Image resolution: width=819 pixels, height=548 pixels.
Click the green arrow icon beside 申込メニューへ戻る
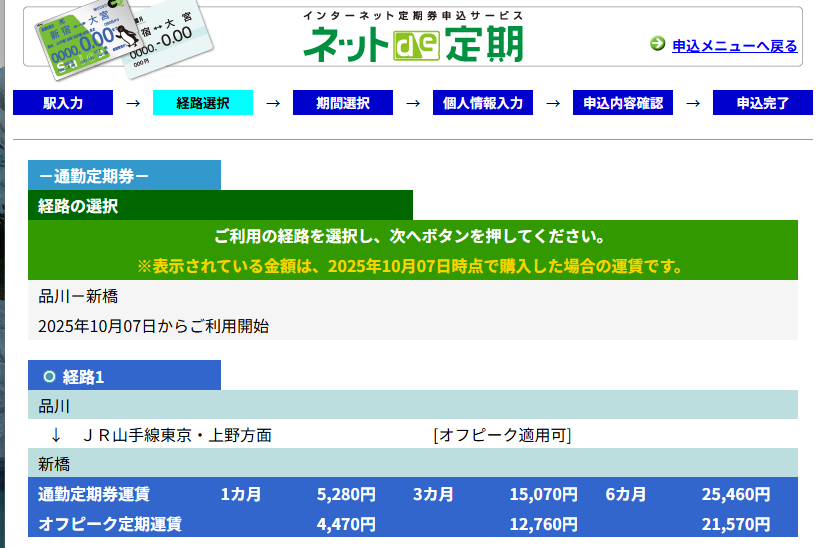click(x=657, y=44)
